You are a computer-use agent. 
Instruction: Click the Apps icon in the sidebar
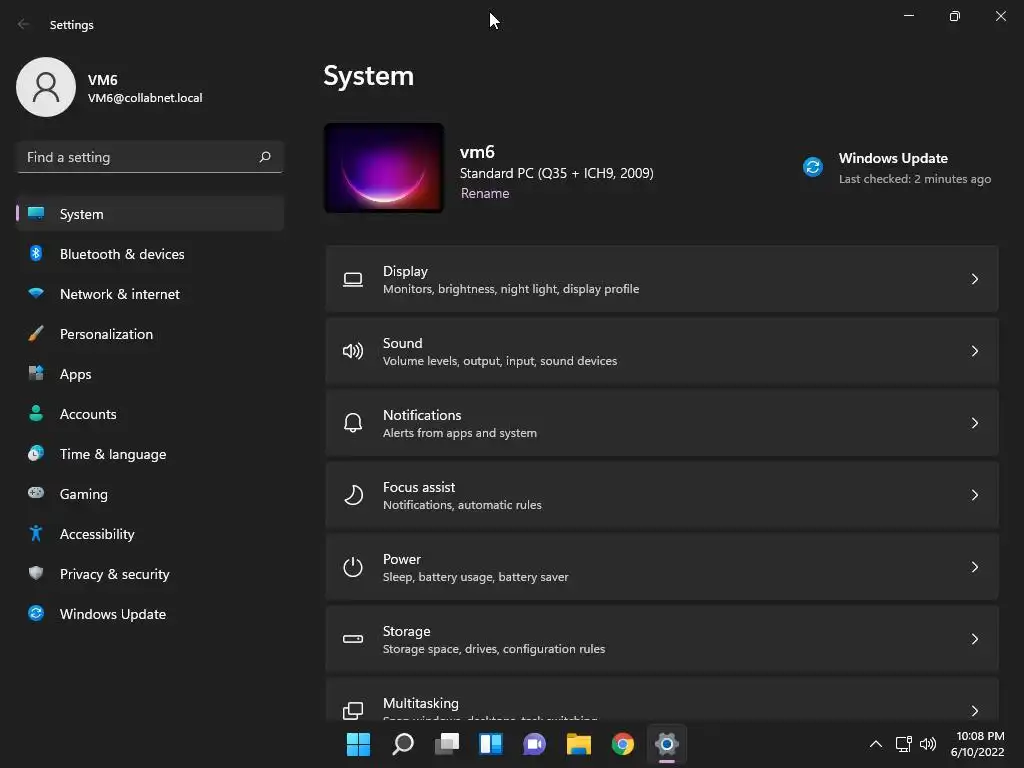(36, 374)
